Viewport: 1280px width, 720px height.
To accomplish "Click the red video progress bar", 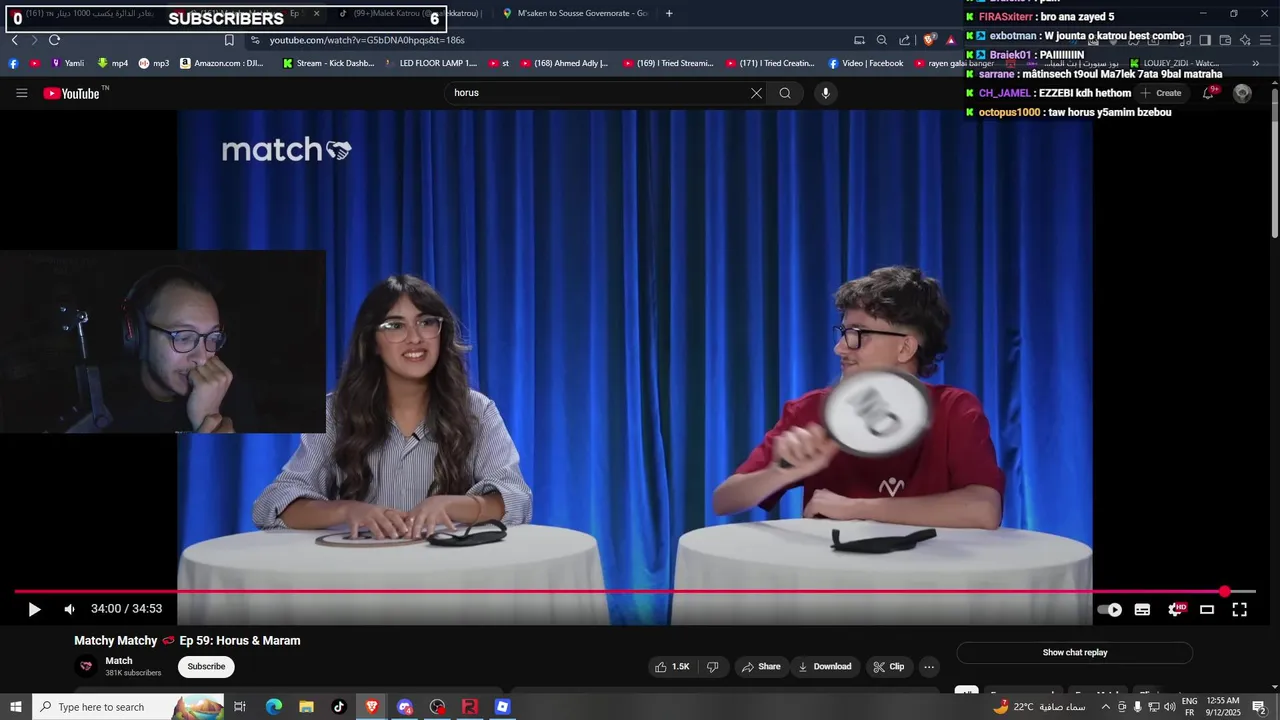I will (634, 592).
